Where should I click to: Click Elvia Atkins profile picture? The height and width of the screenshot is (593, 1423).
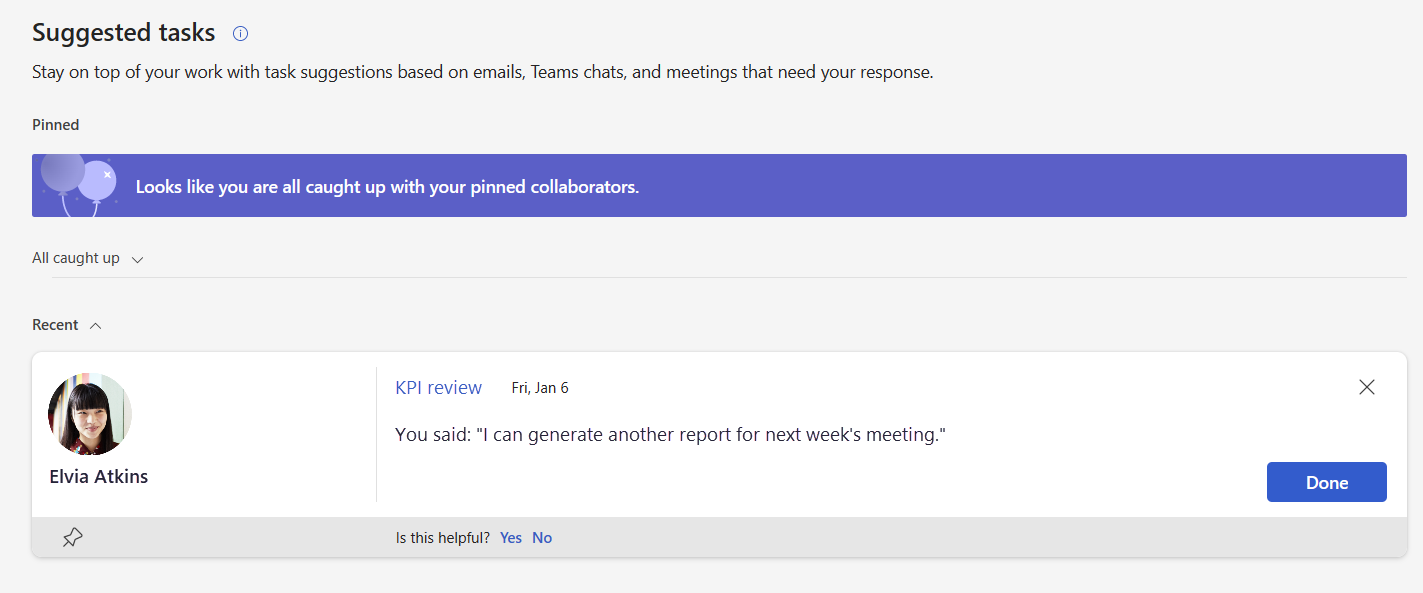tap(89, 413)
